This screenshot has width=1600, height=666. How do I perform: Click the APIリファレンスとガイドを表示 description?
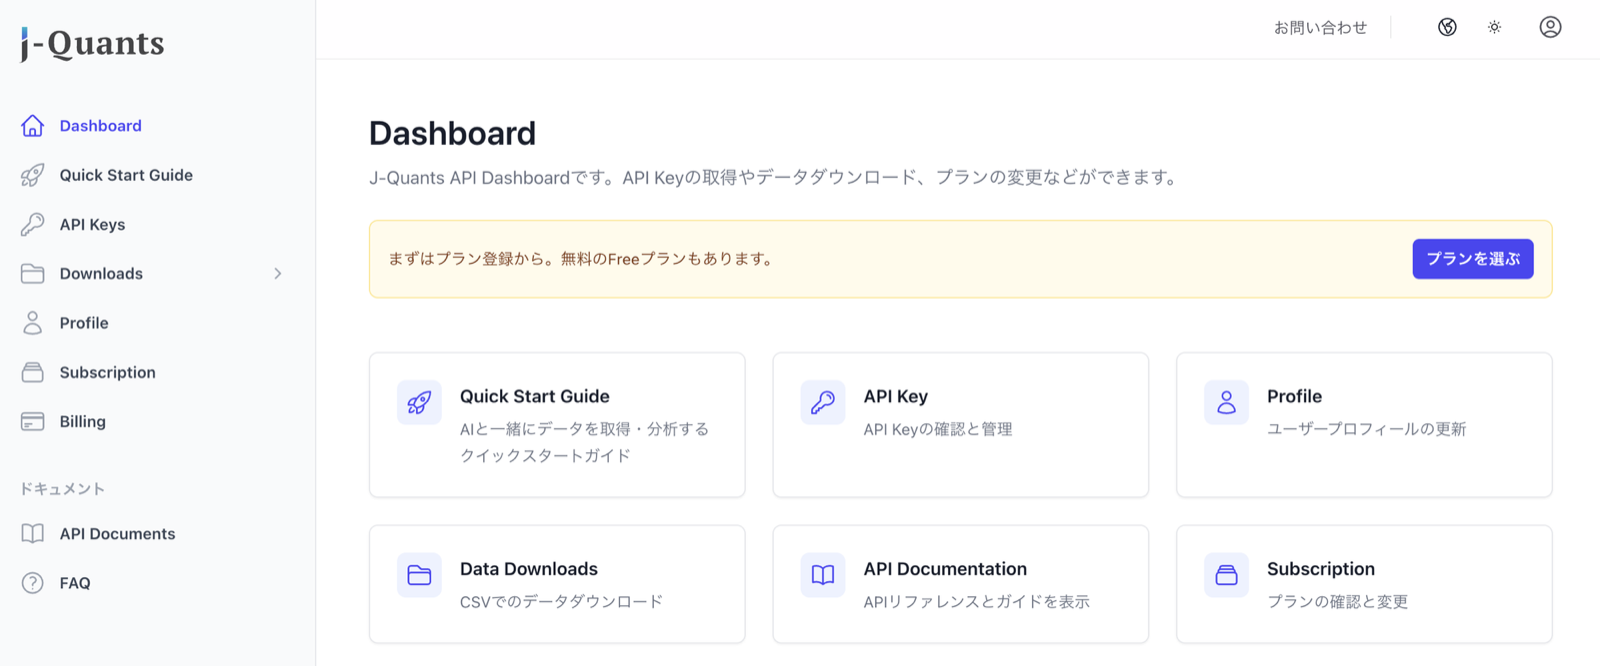976,602
